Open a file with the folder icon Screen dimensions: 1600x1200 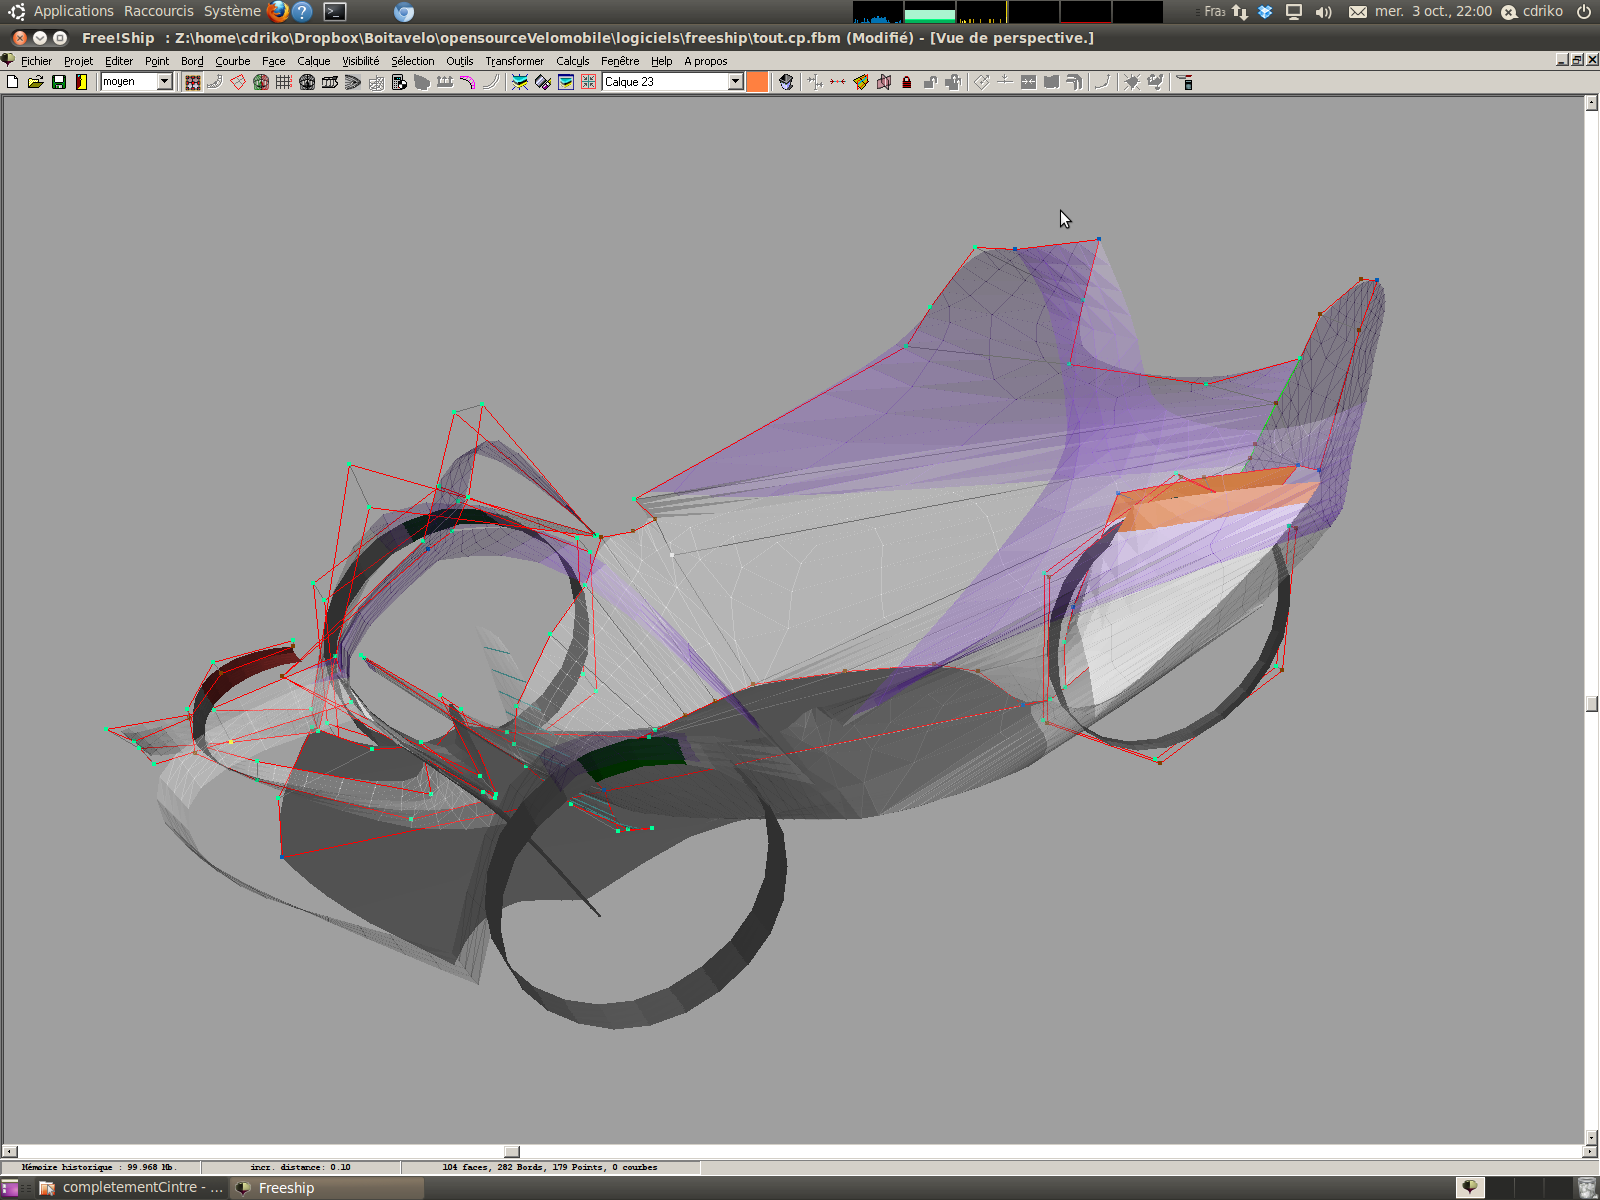tap(36, 82)
